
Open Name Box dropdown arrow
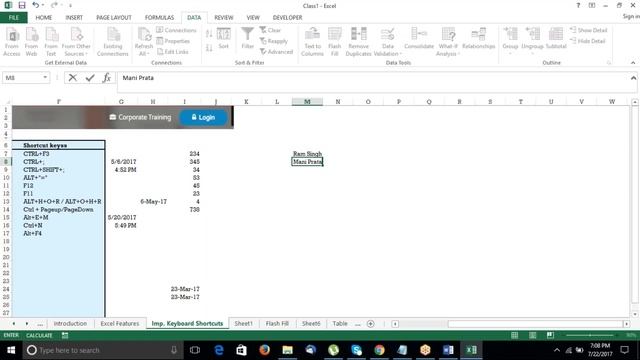[x=45, y=77]
